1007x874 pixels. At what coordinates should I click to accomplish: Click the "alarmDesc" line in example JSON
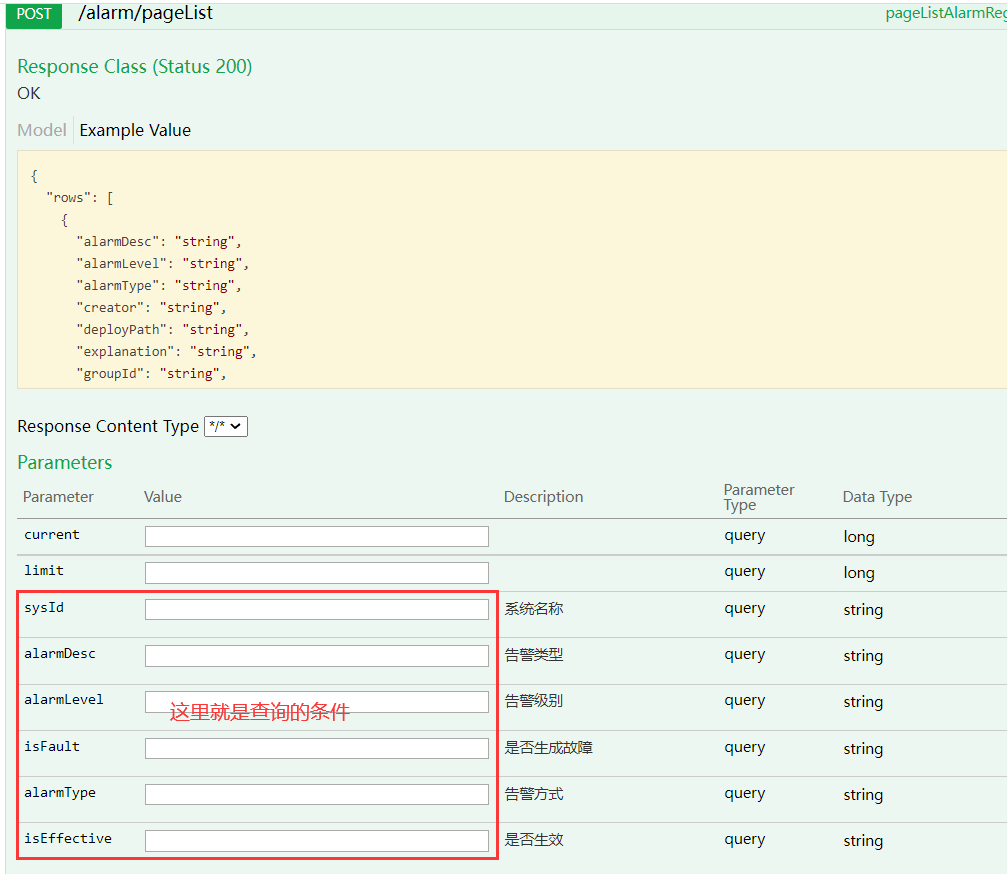click(x=159, y=242)
